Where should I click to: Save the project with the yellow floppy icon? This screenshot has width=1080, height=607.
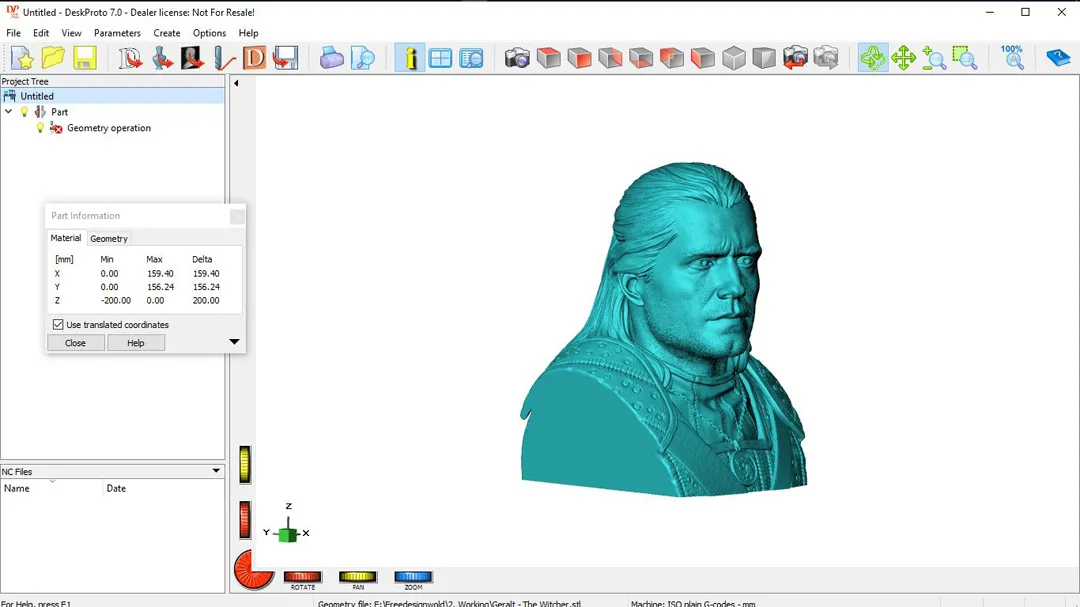click(x=84, y=58)
